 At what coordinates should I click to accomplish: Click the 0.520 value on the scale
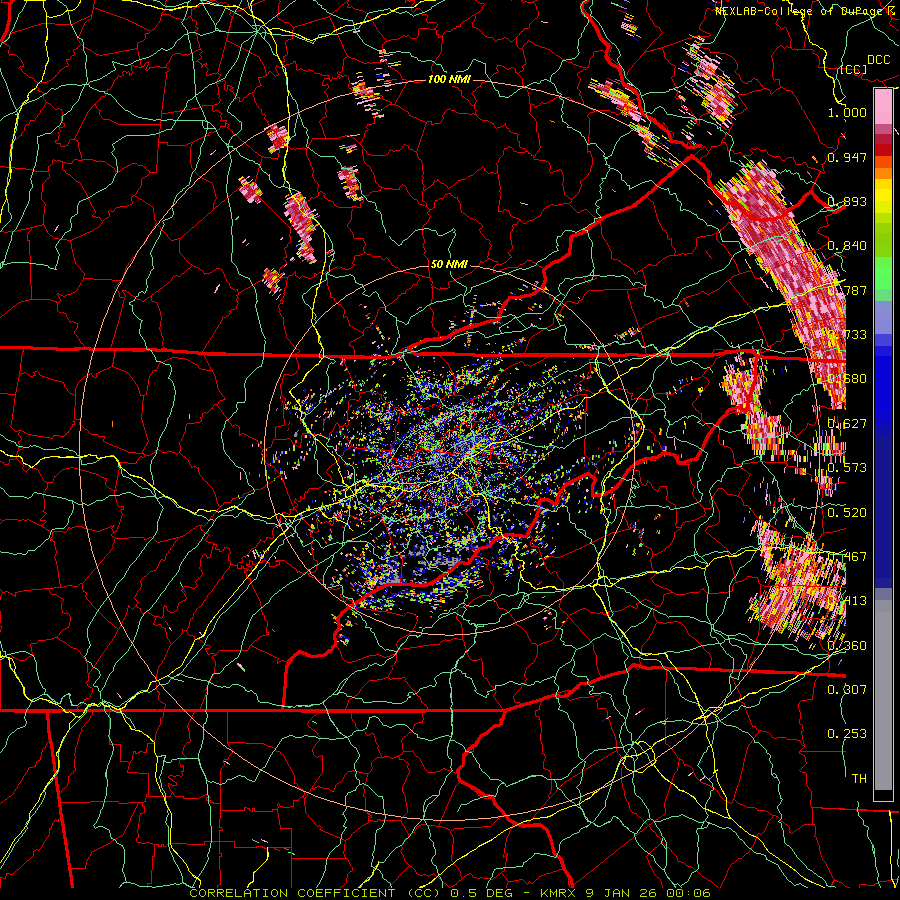click(x=847, y=513)
